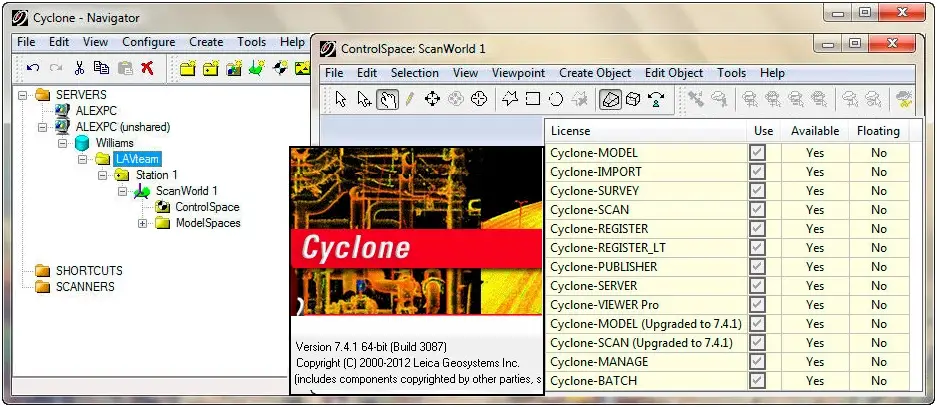Click the scissors Cut icon in Navigator
The image size is (937, 407).
79,68
